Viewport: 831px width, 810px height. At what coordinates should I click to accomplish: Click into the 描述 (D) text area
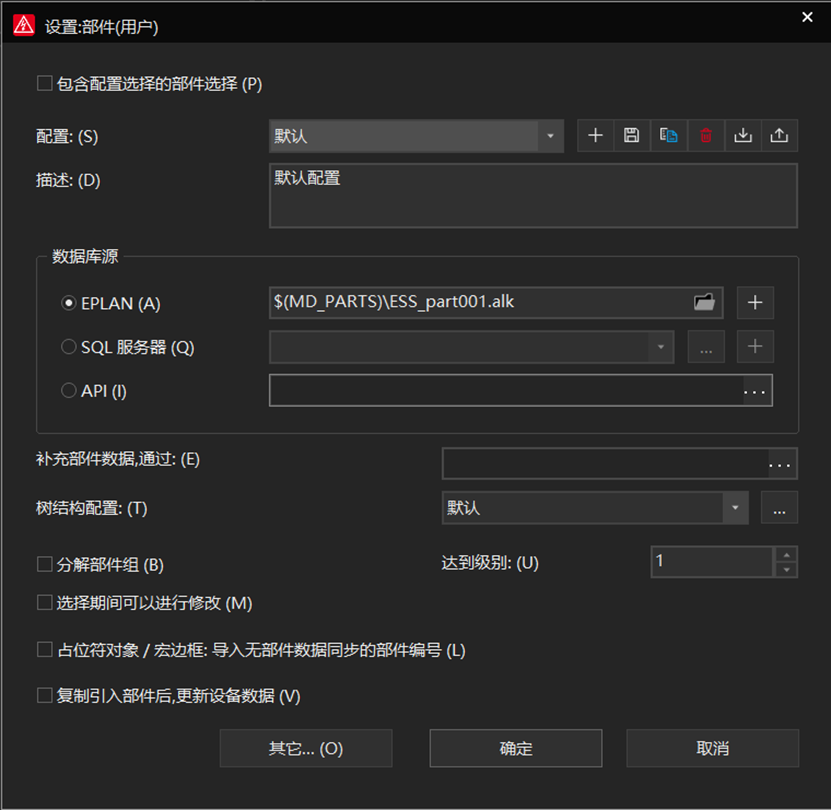click(x=533, y=196)
